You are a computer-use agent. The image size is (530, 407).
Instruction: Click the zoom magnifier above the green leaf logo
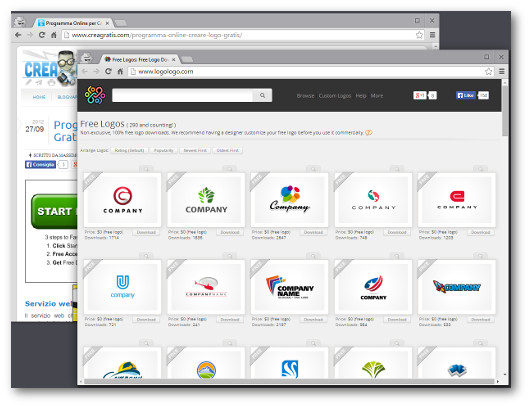tap(230, 169)
